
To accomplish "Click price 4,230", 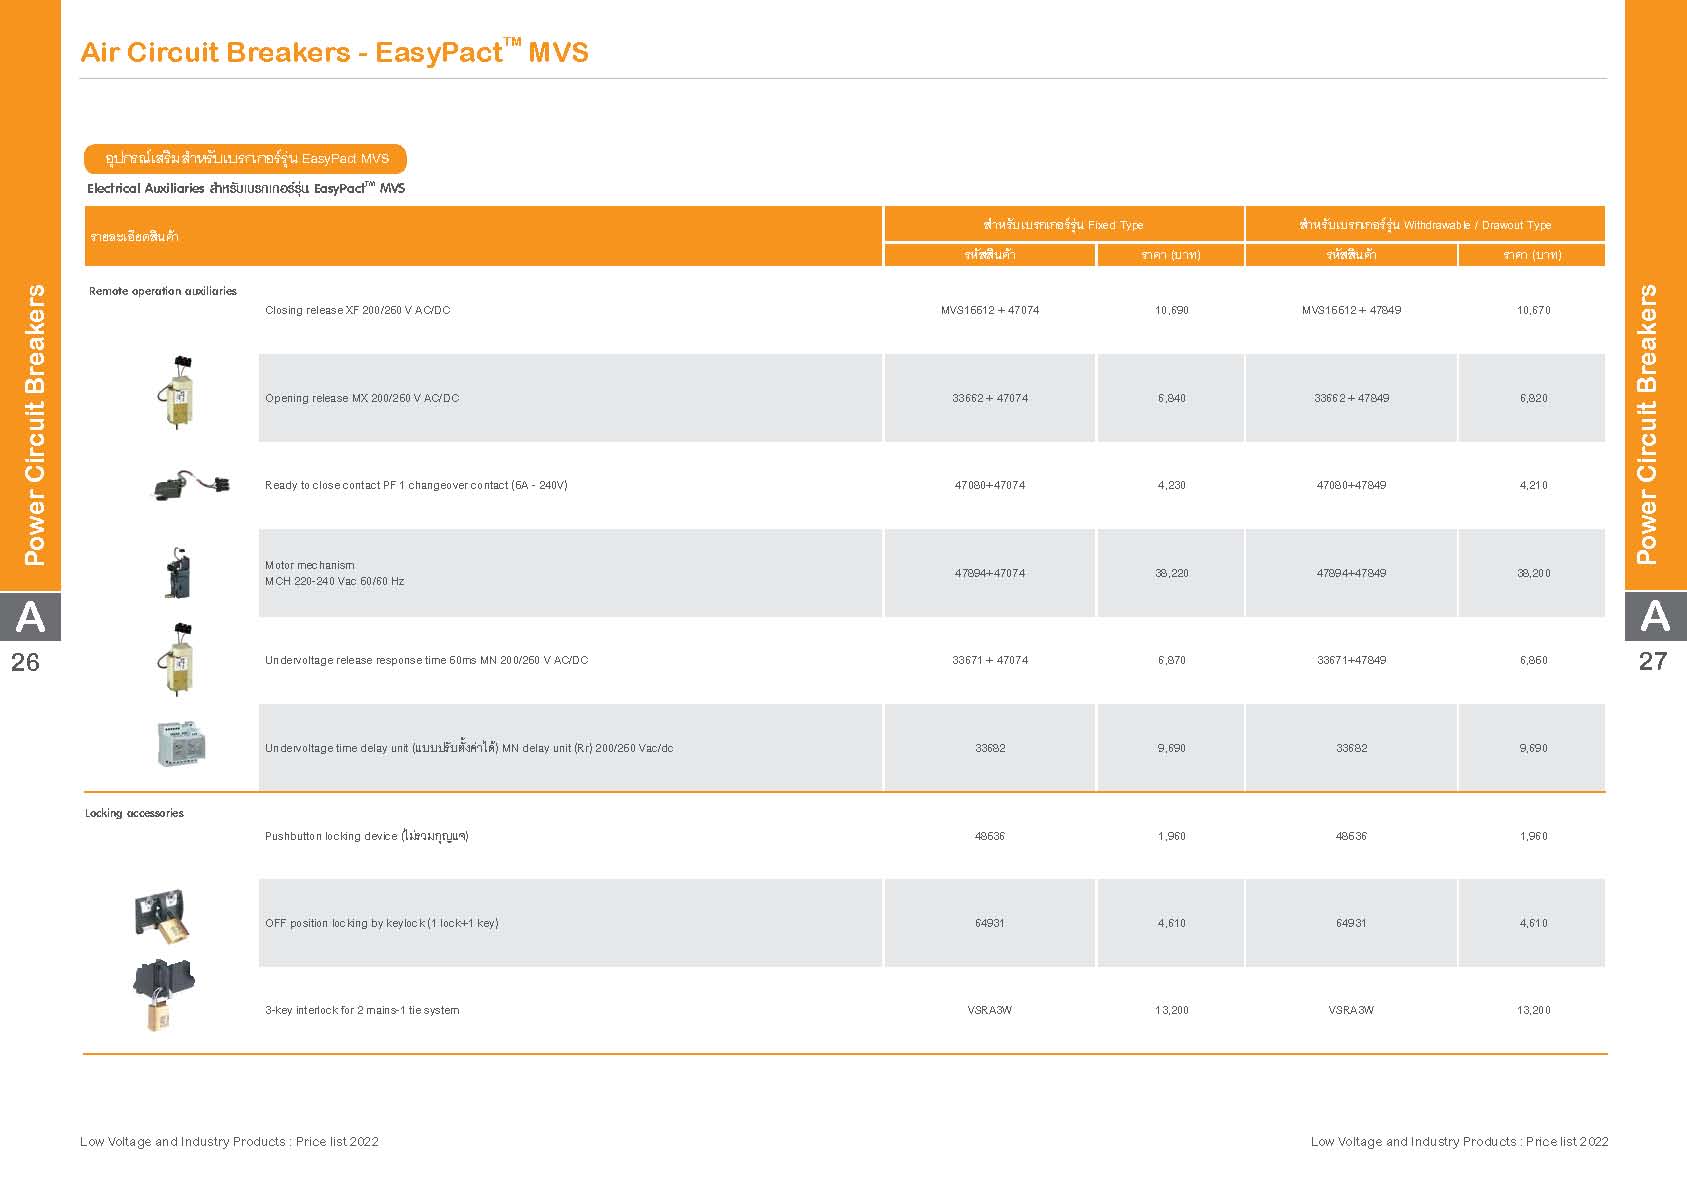I will pyautogui.click(x=1172, y=485).
